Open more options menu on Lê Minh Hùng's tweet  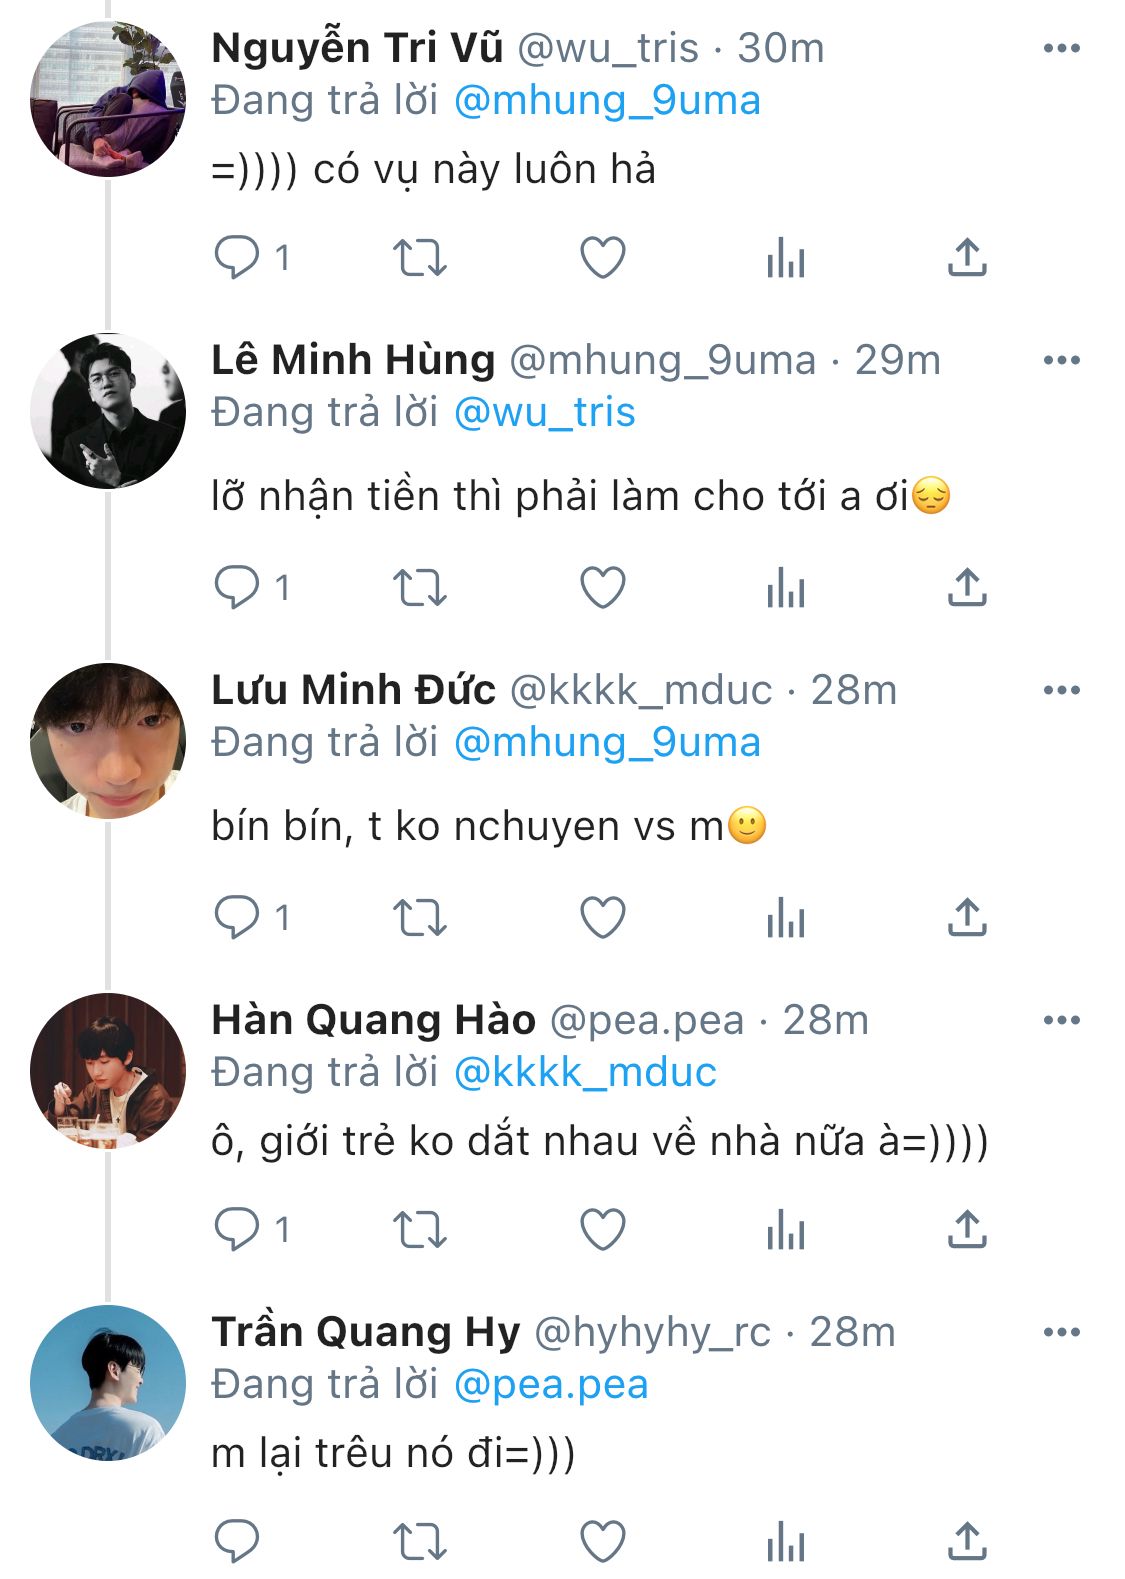coord(1061,360)
